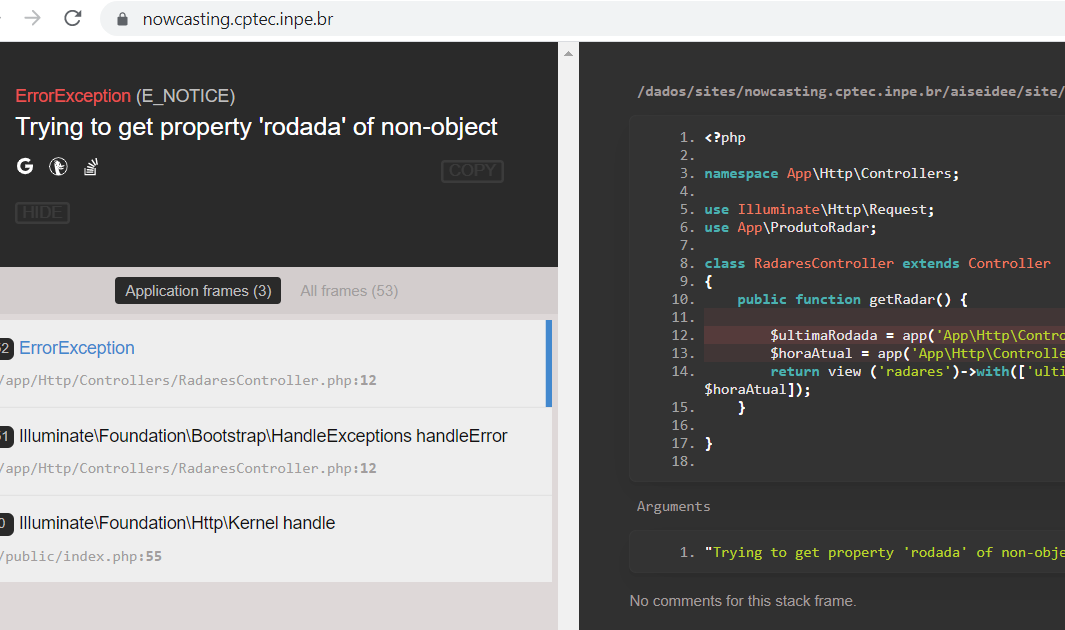
Task: Click the HIDE button
Action: pyautogui.click(x=42, y=212)
